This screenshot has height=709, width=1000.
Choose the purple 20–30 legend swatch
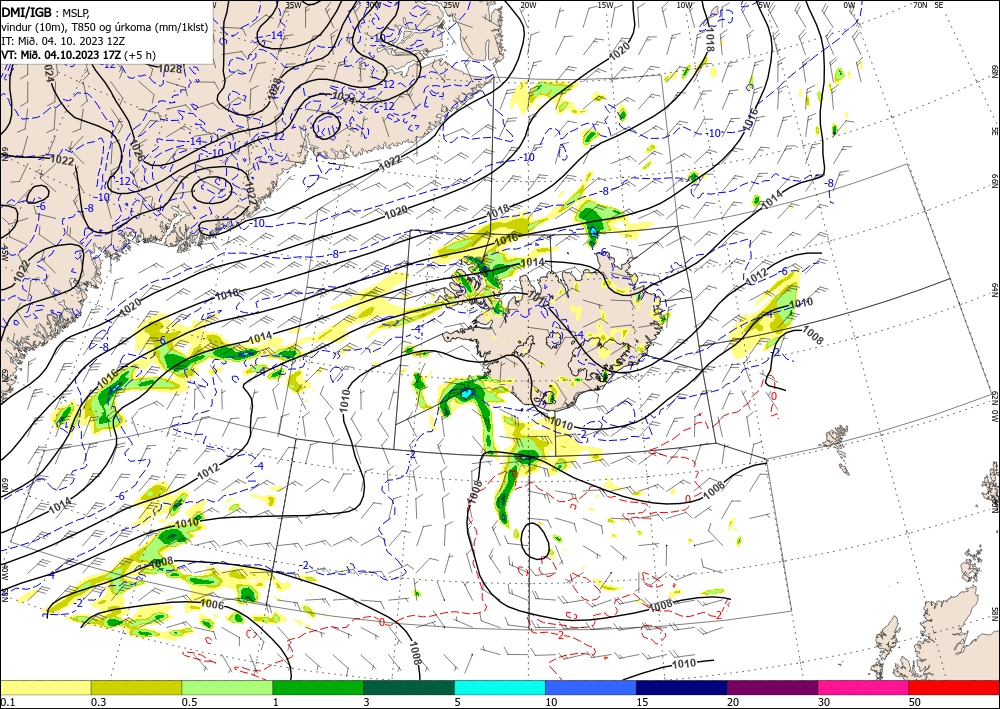772,687
